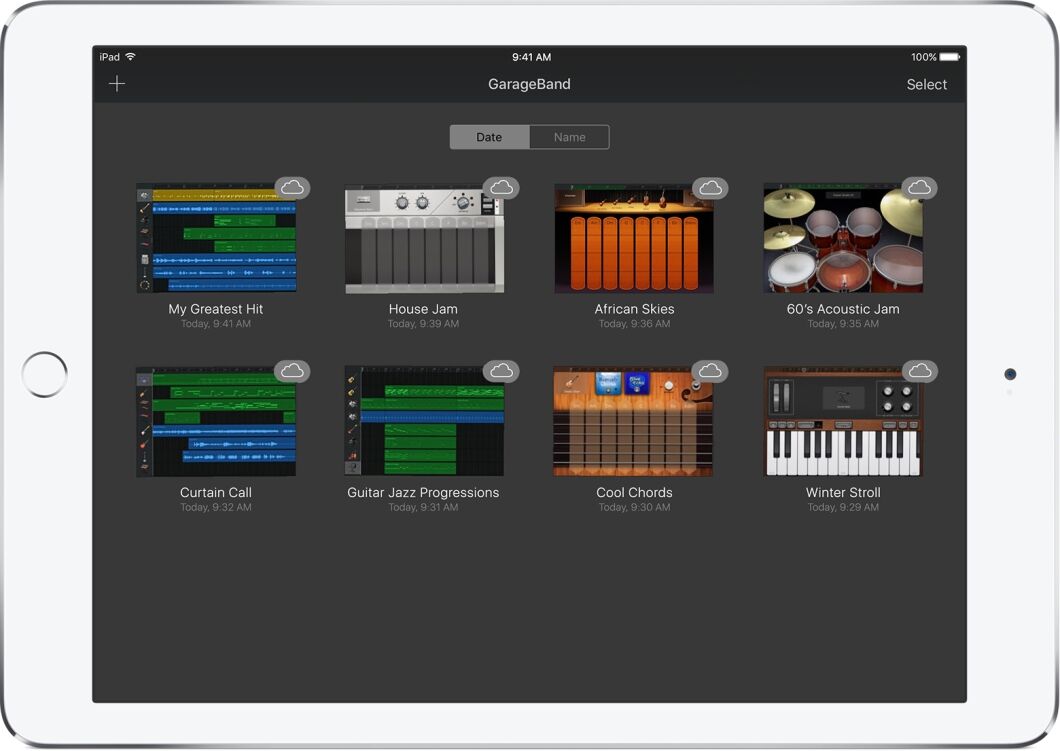Select the Date sort option
Screen dimensions: 1060x751
click(489, 136)
